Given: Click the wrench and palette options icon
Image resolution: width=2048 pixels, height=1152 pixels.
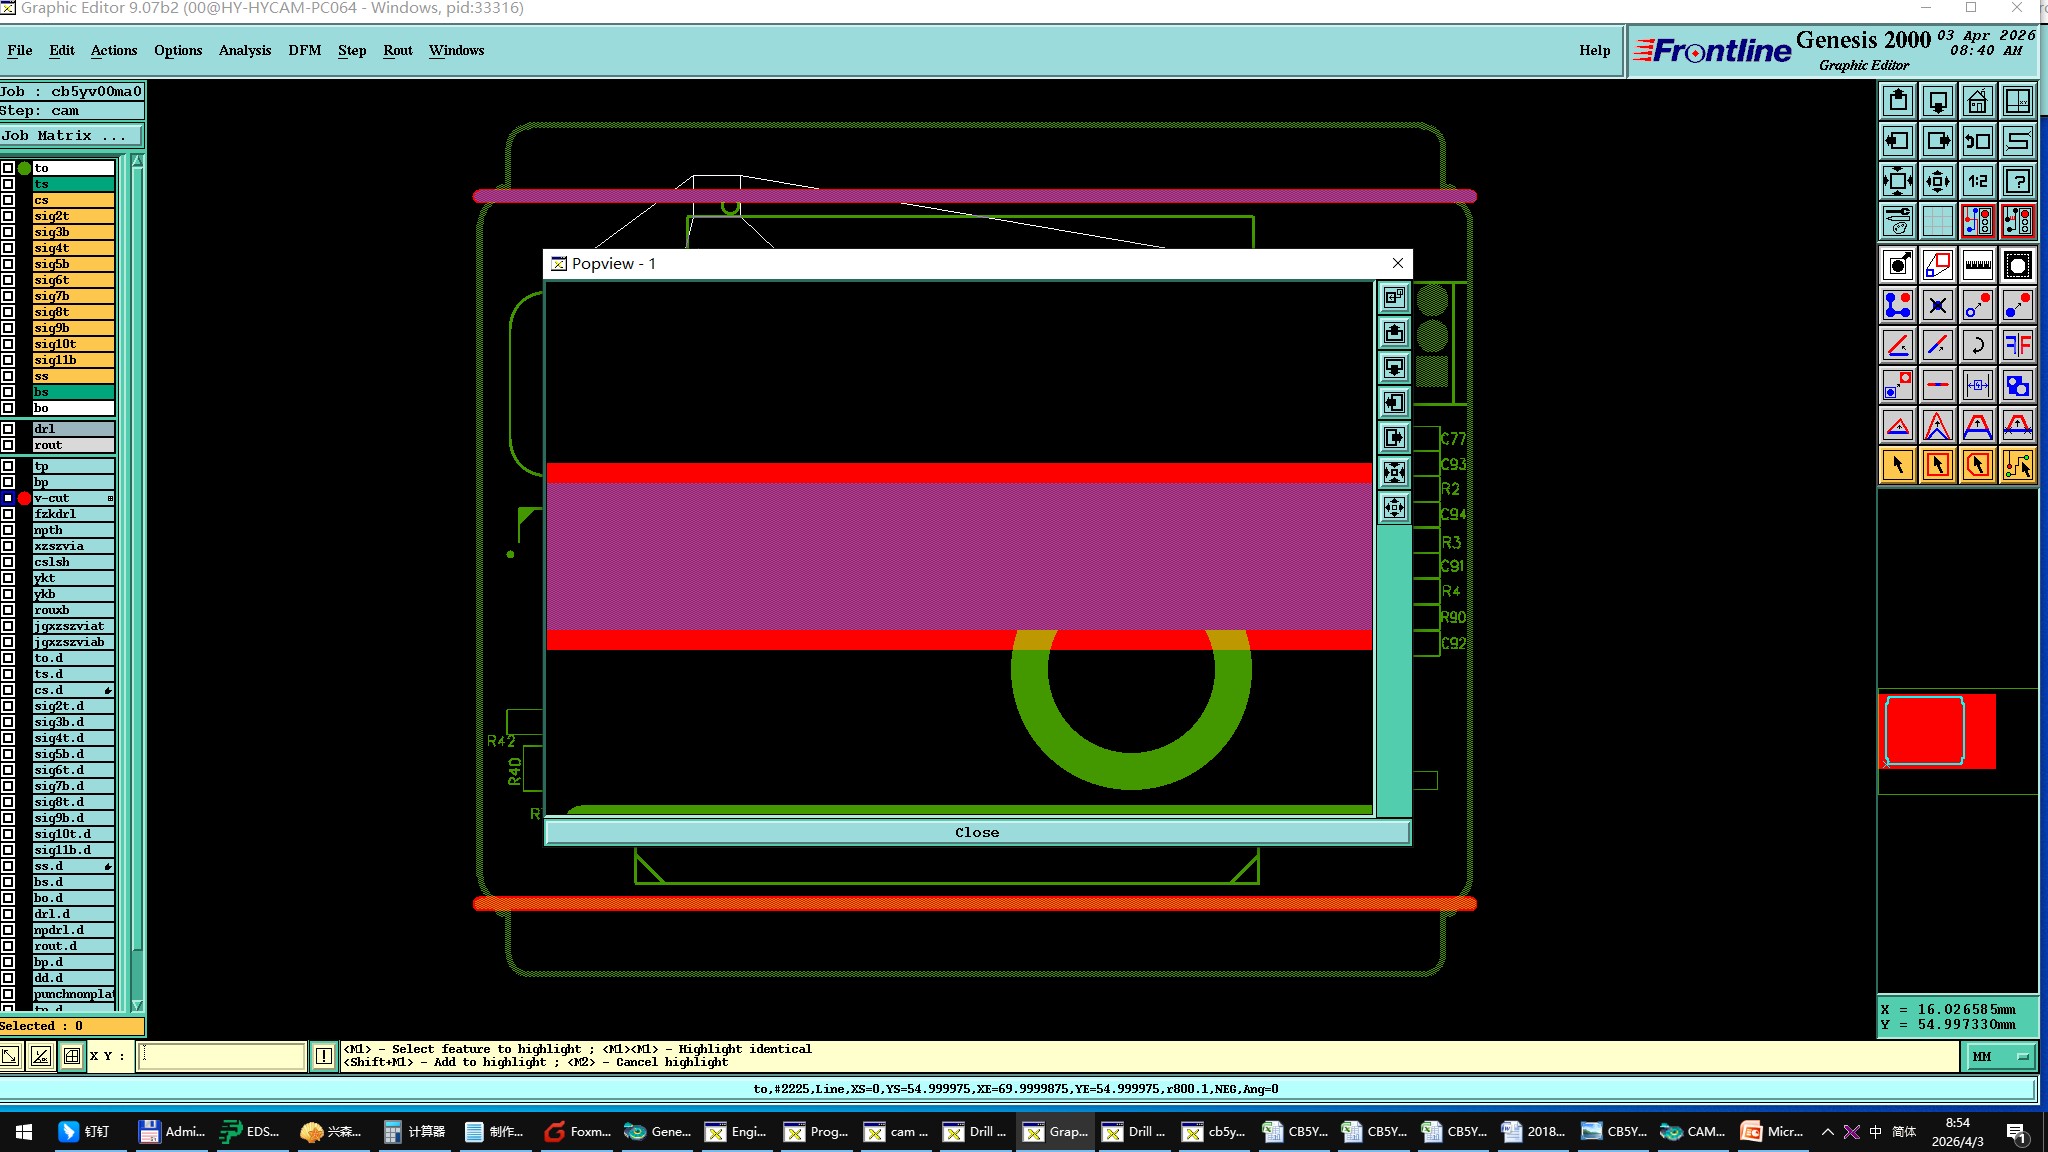Looking at the screenshot, I should point(1897,221).
